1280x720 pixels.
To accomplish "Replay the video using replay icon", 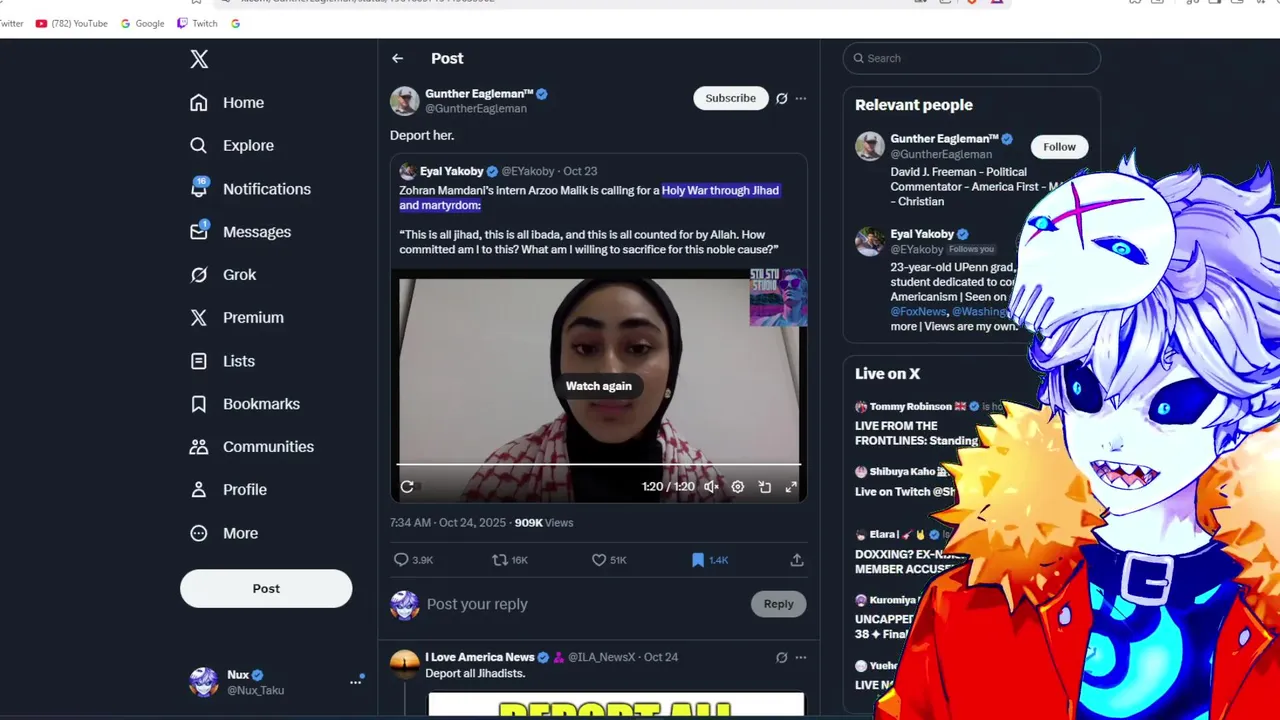I will pyautogui.click(x=407, y=487).
